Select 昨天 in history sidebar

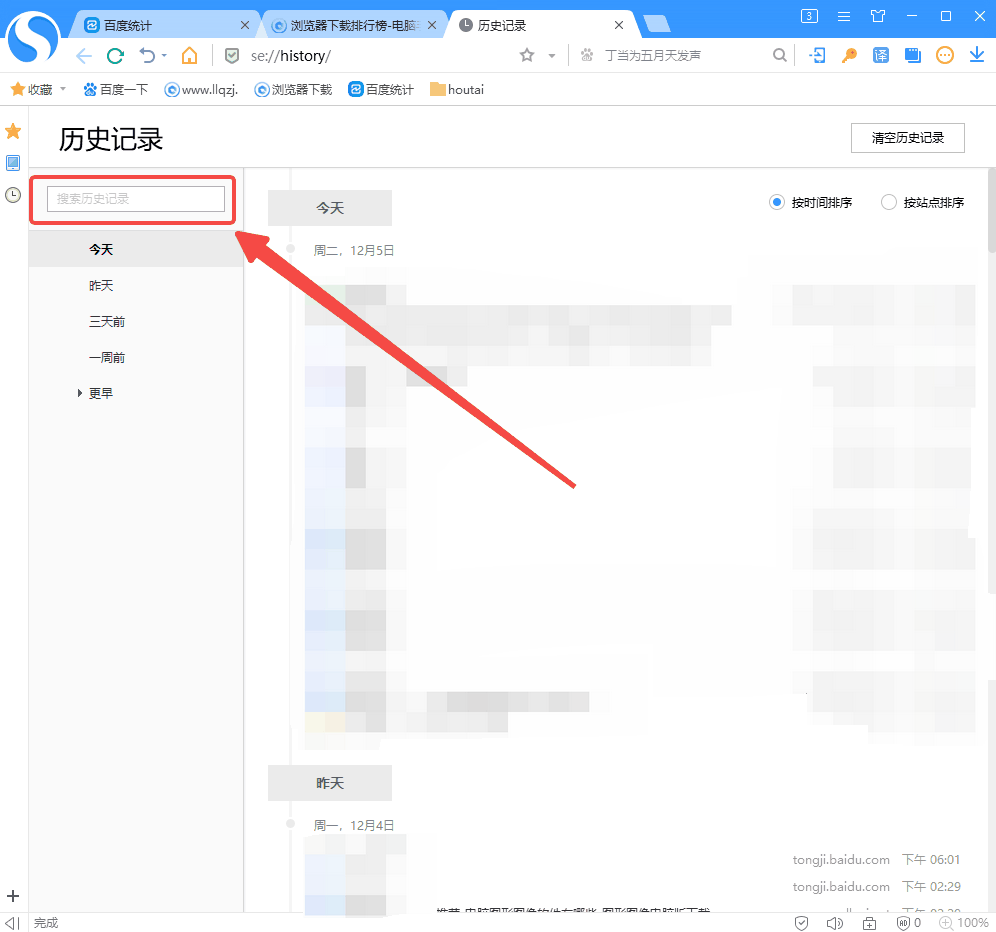[x=101, y=286]
